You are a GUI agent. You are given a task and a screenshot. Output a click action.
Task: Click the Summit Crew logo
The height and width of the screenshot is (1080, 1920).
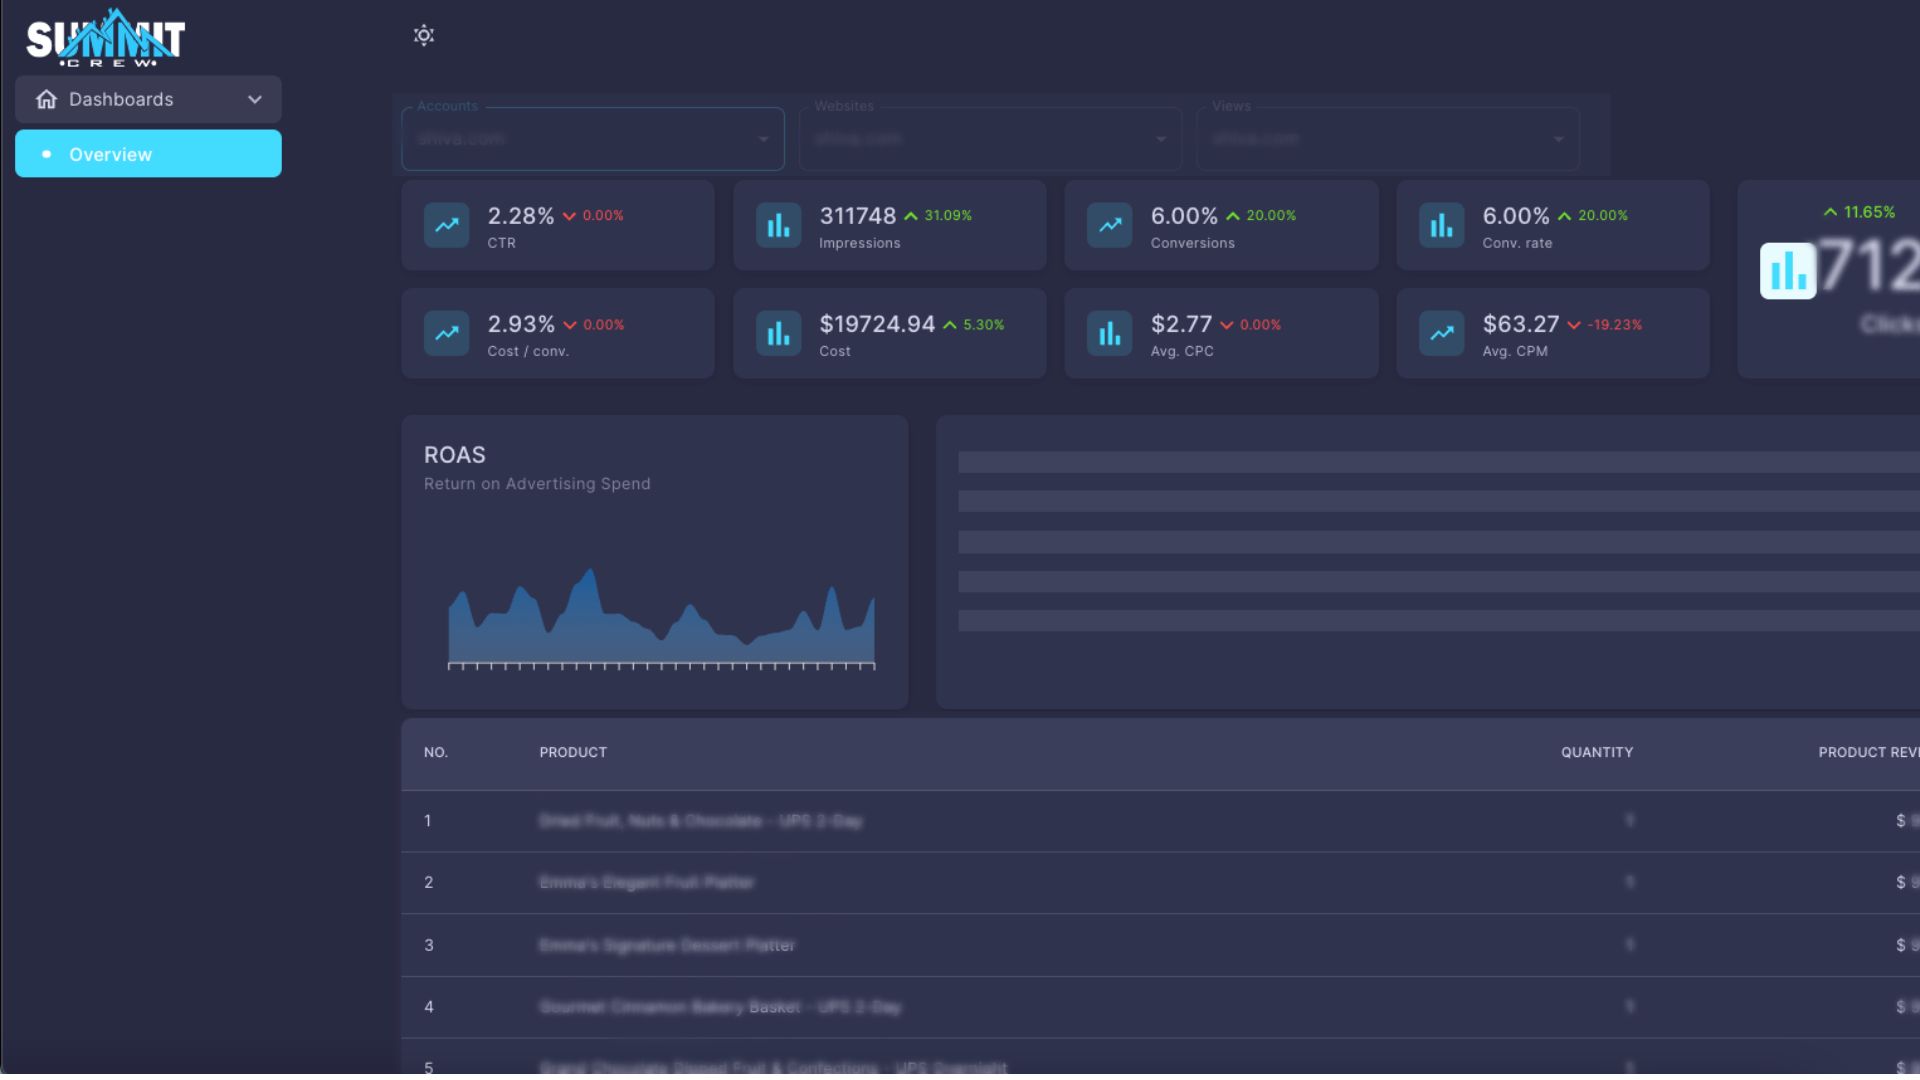106,38
